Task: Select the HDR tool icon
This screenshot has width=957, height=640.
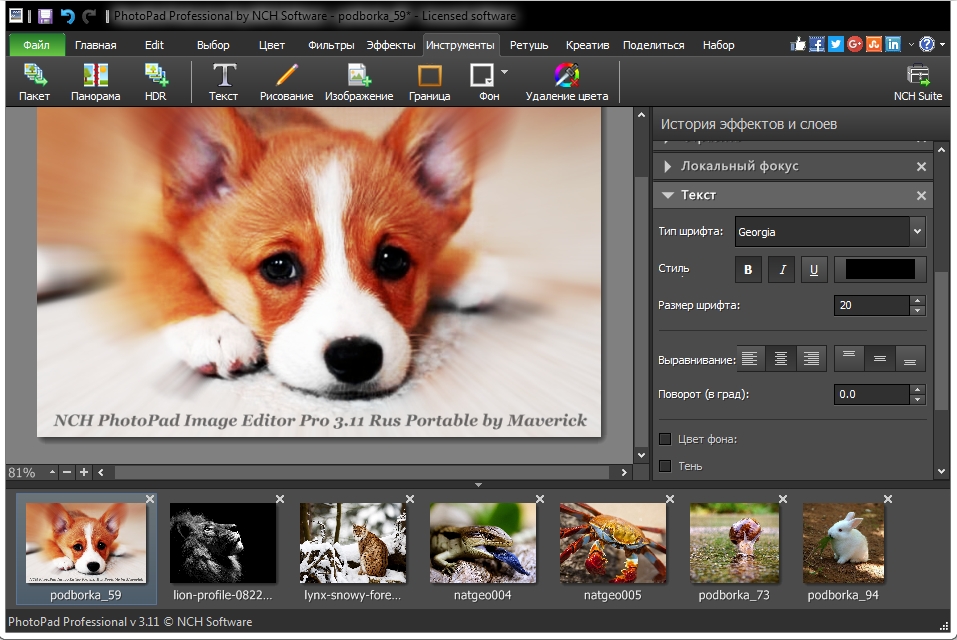Action: tap(156, 81)
